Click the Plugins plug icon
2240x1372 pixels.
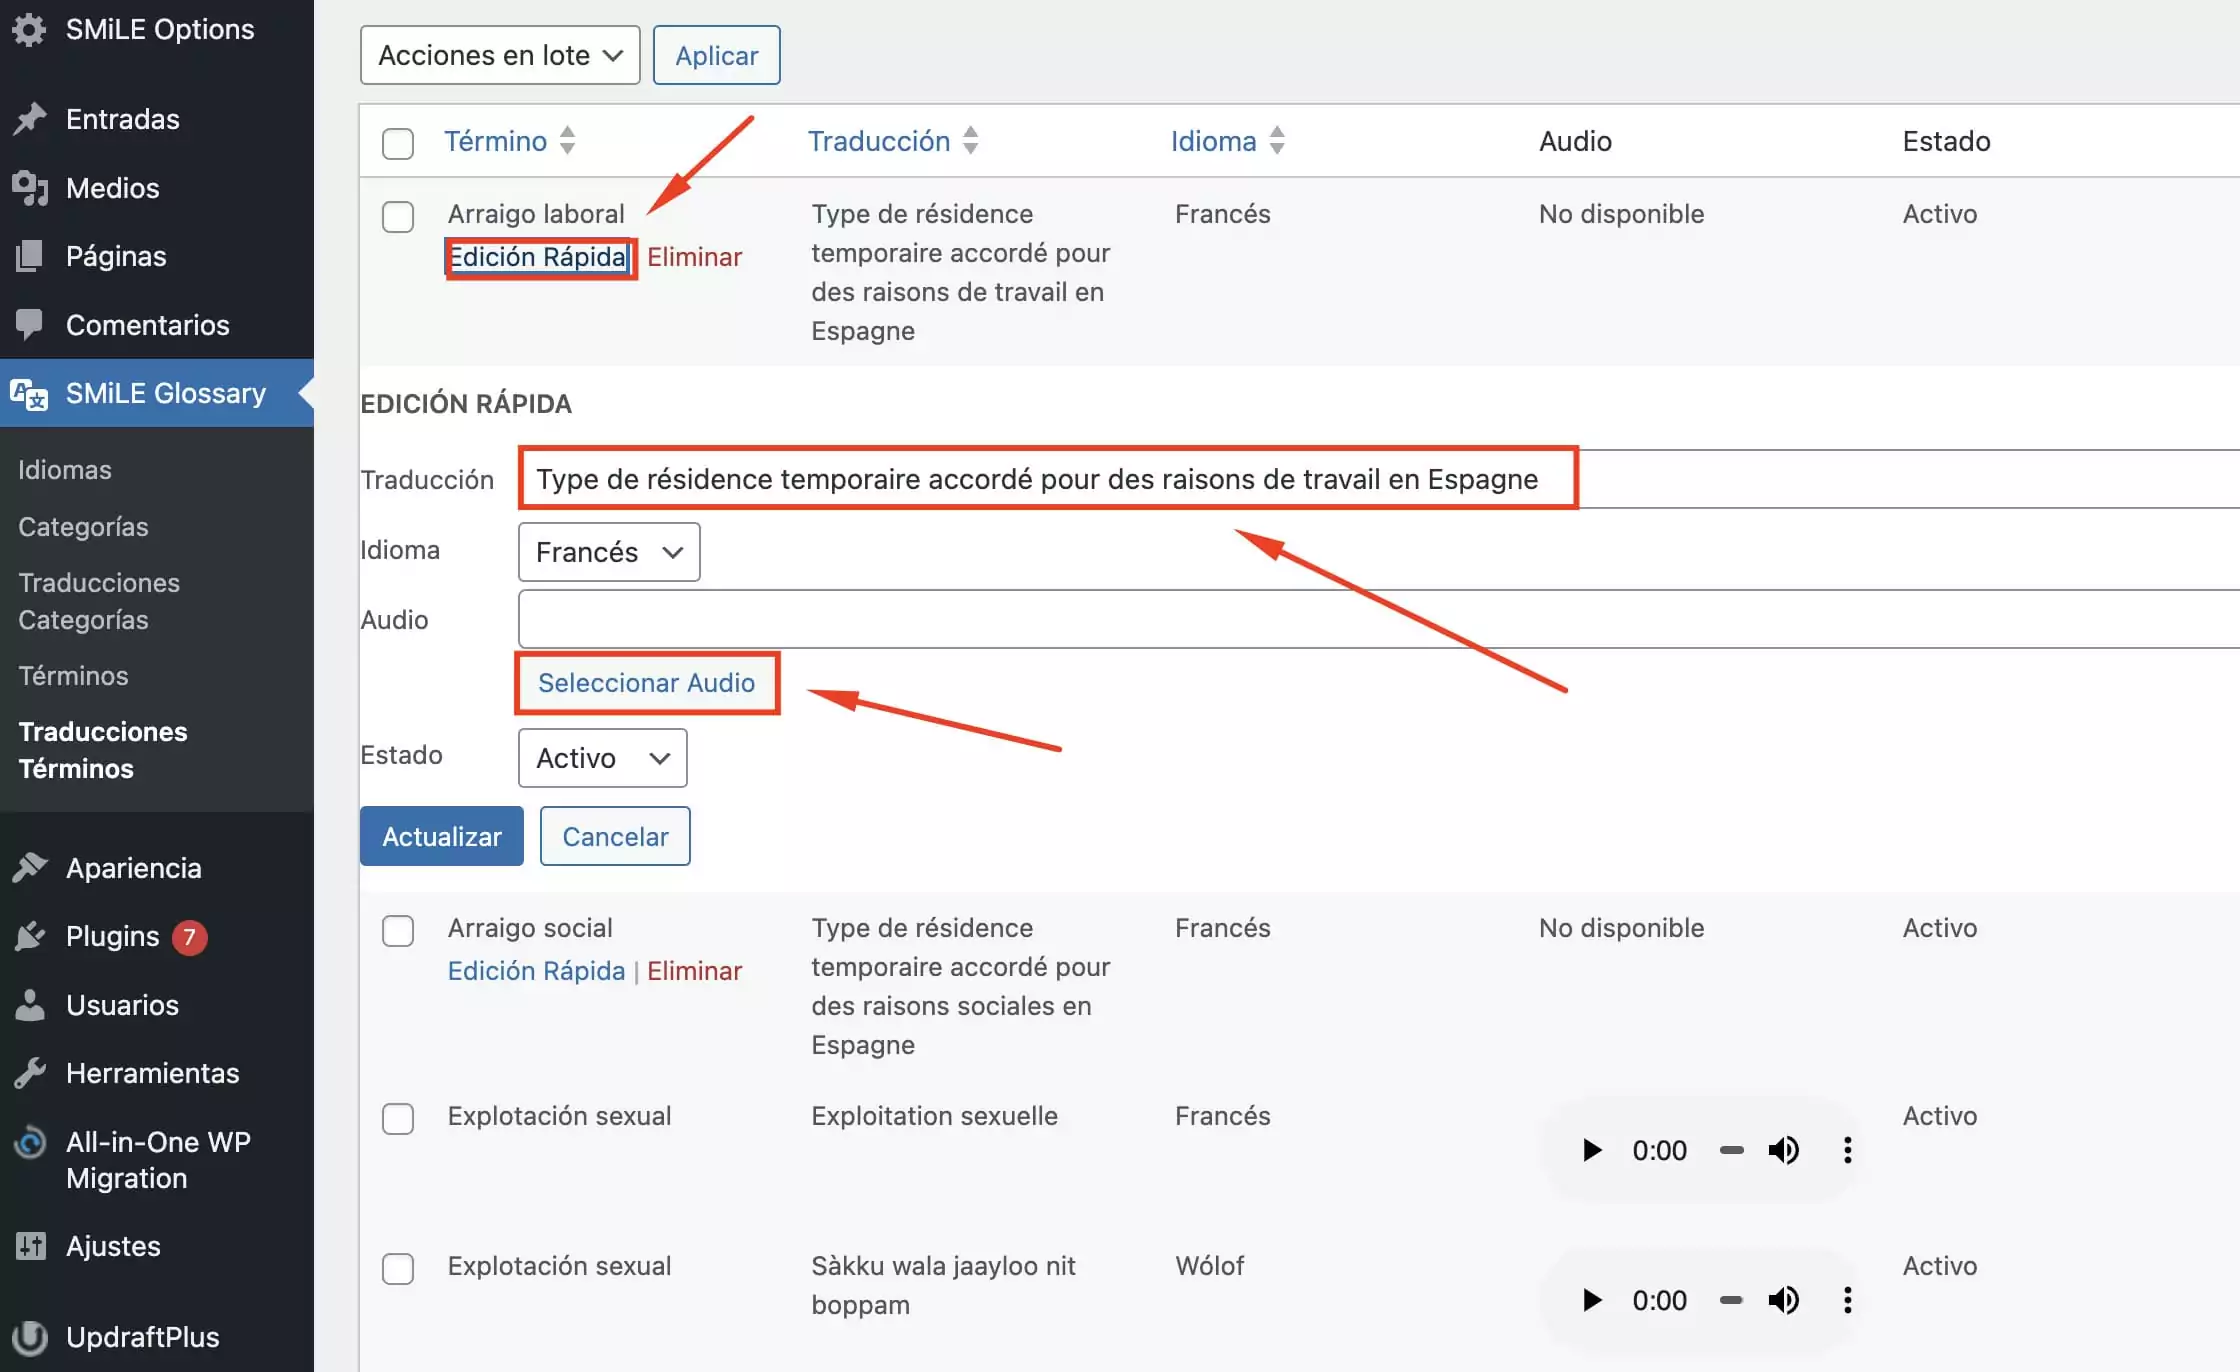(x=30, y=936)
